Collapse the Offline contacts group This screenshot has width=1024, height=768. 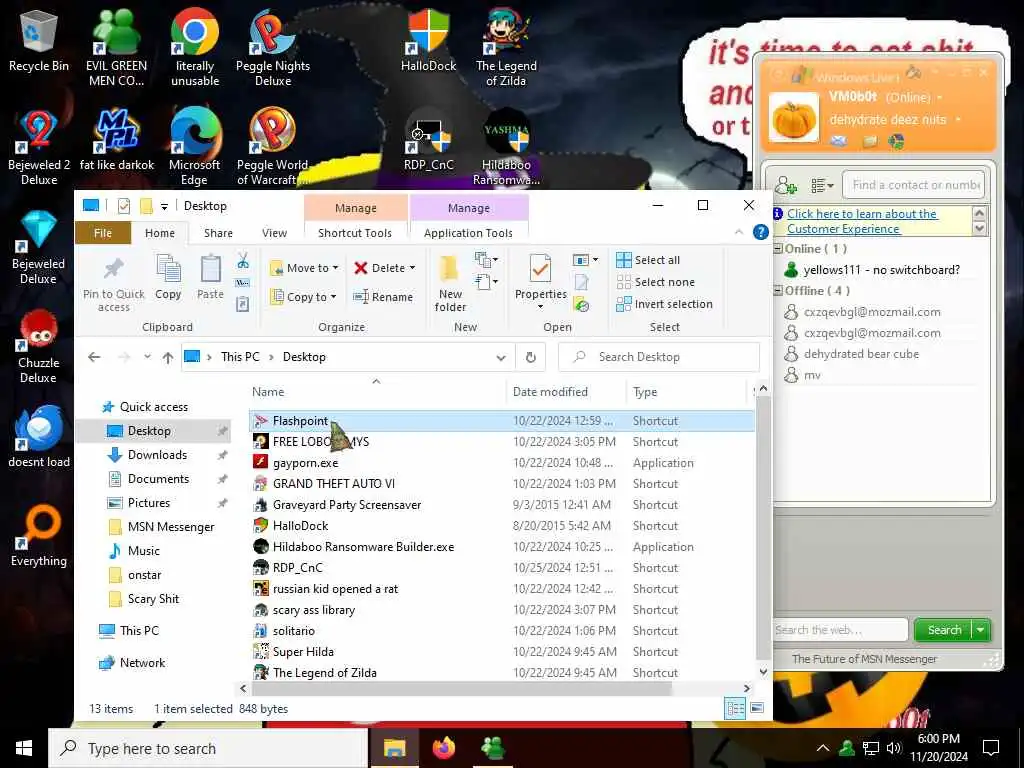[778, 291]
